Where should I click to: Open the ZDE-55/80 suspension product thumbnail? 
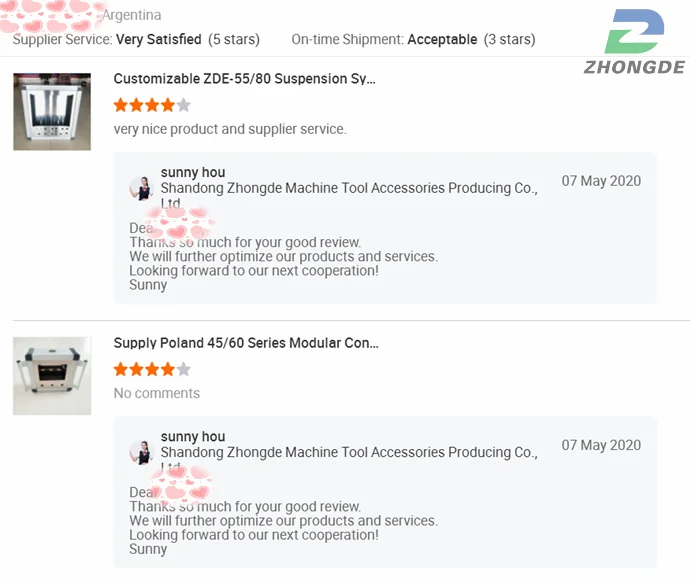click(52, 111)
